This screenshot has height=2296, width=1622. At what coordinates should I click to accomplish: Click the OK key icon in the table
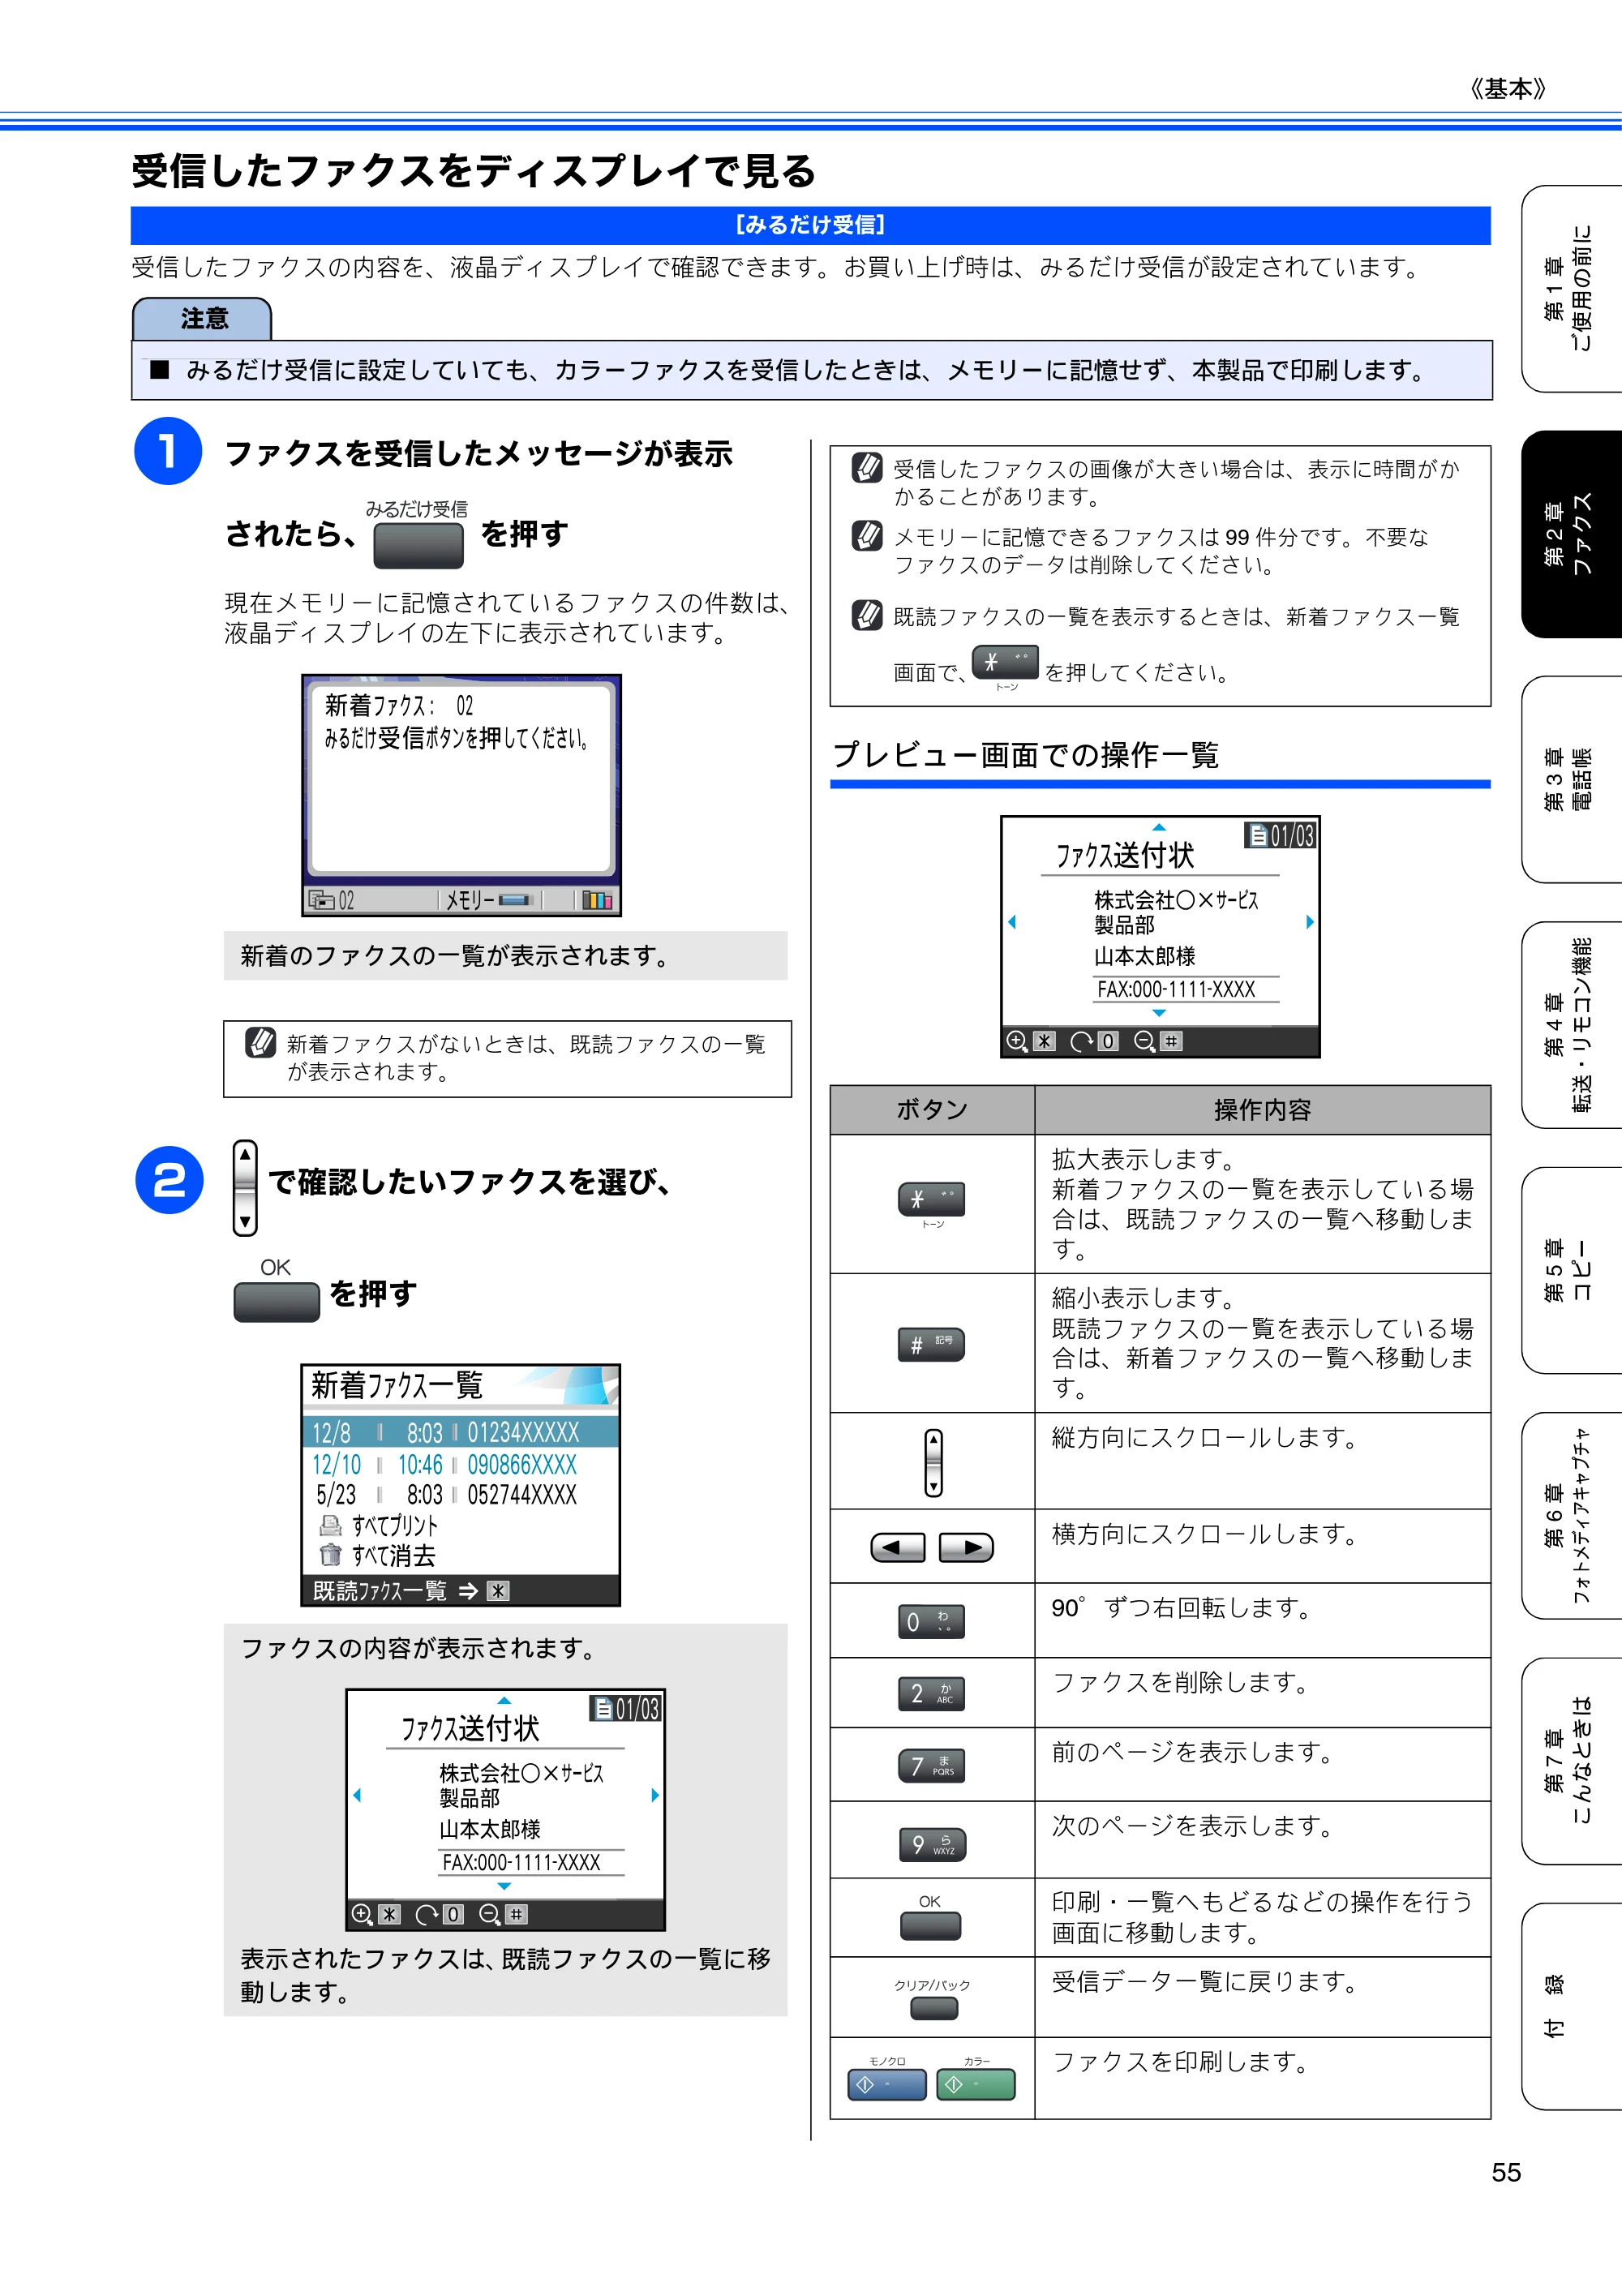click(930, 1925)
